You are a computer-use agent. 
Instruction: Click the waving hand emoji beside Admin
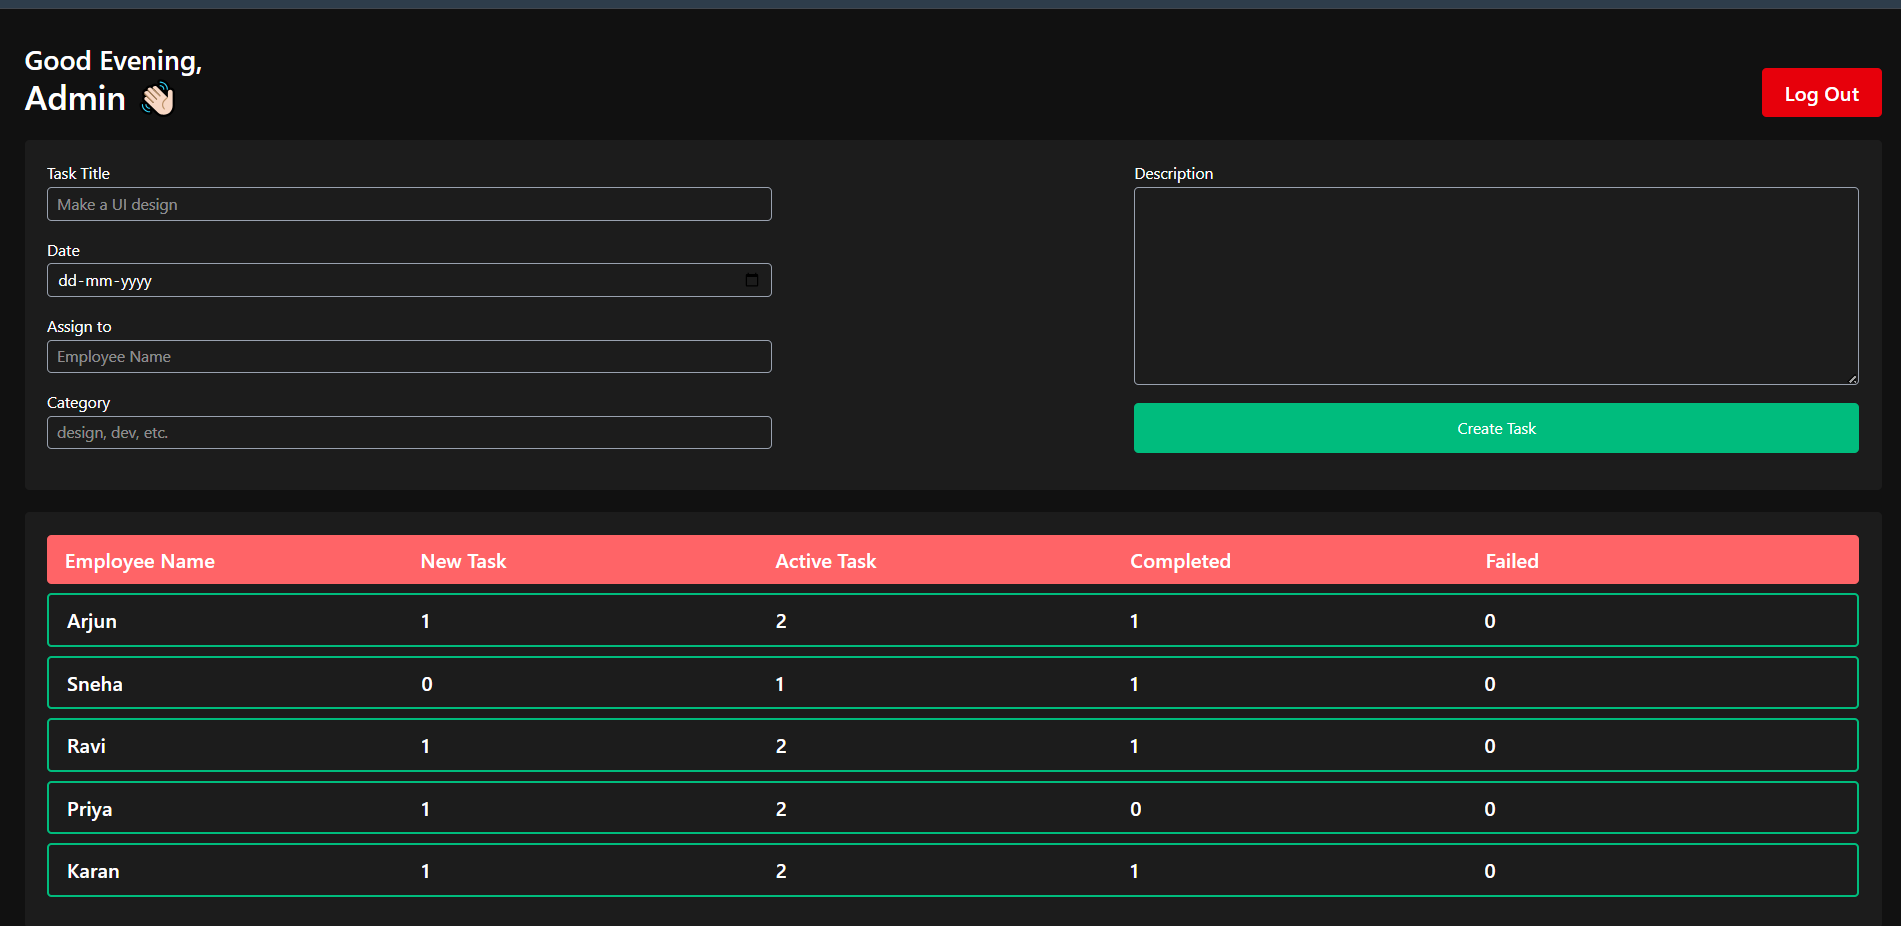158,99
